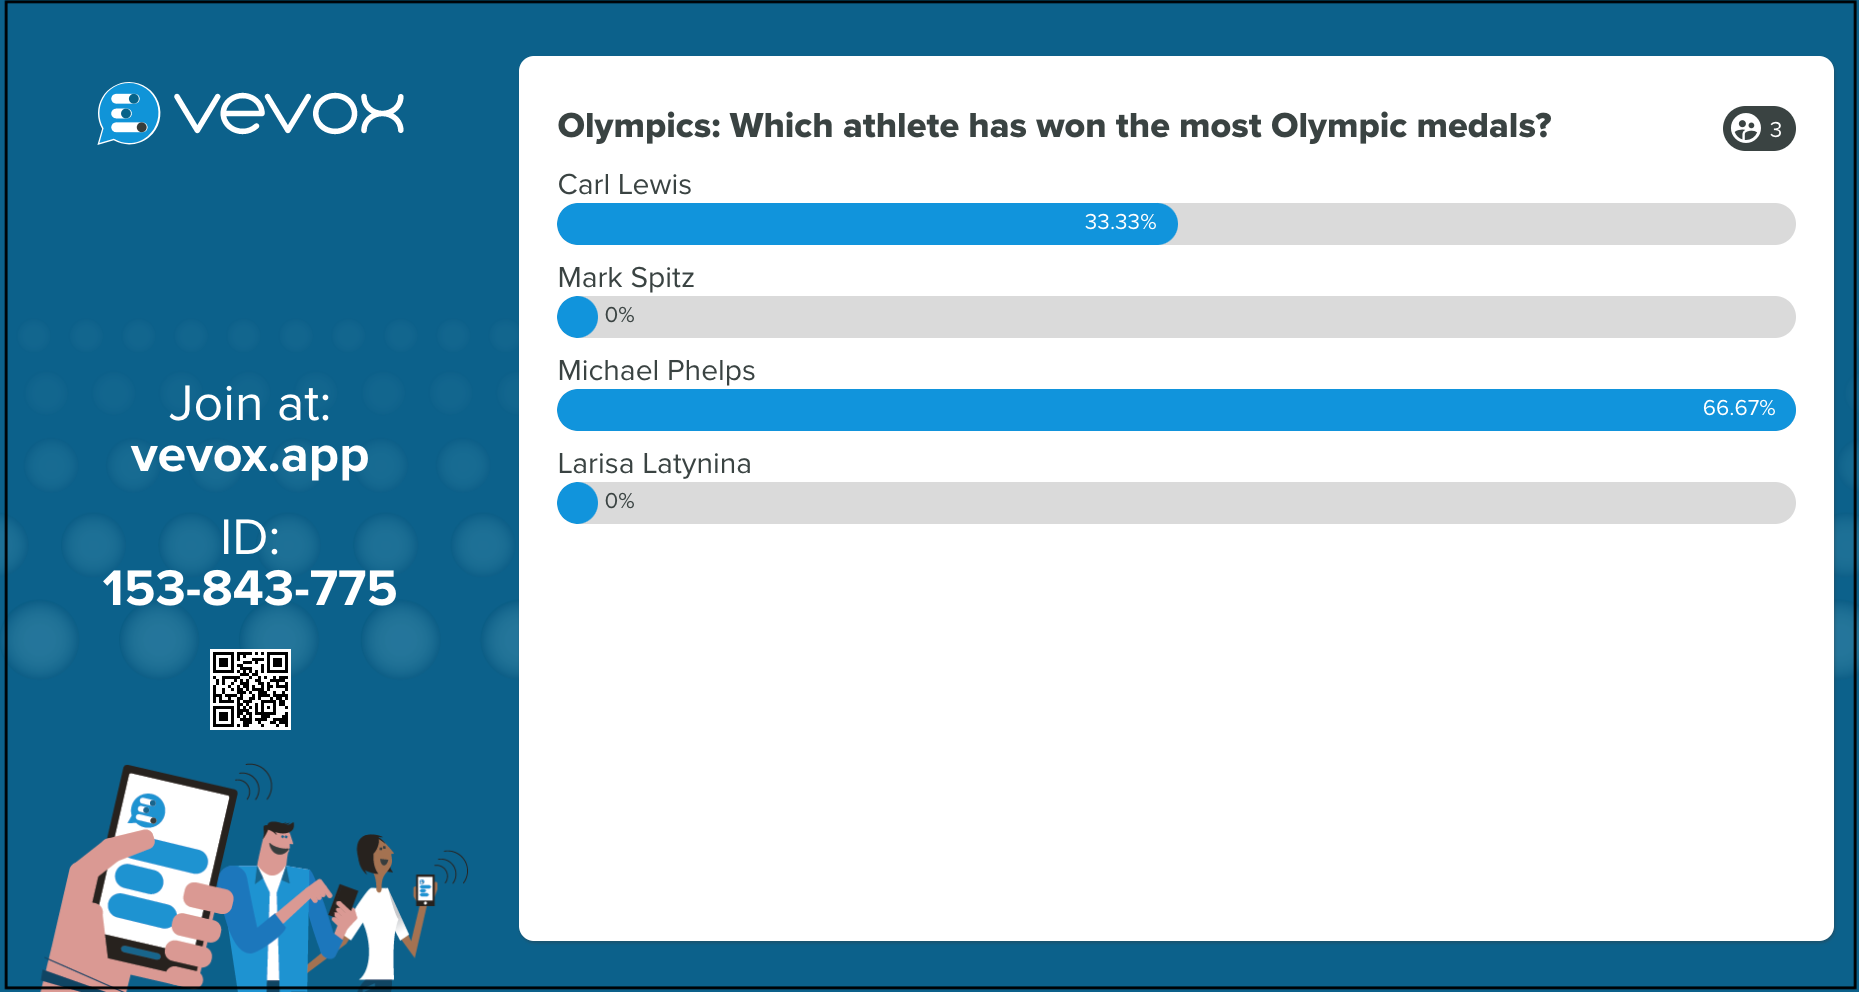Select the Larisa Latynina answer option
The image size is (1859, 992).
[x=900, y=503]
